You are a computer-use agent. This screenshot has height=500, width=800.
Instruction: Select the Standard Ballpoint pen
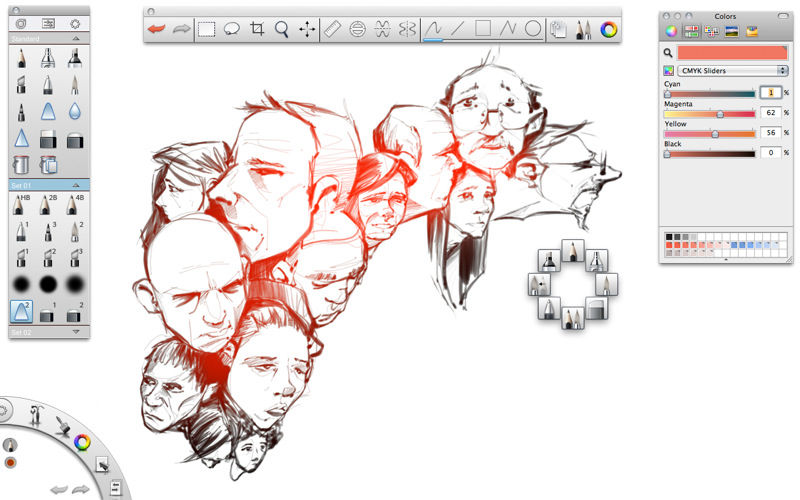[48, 85]
